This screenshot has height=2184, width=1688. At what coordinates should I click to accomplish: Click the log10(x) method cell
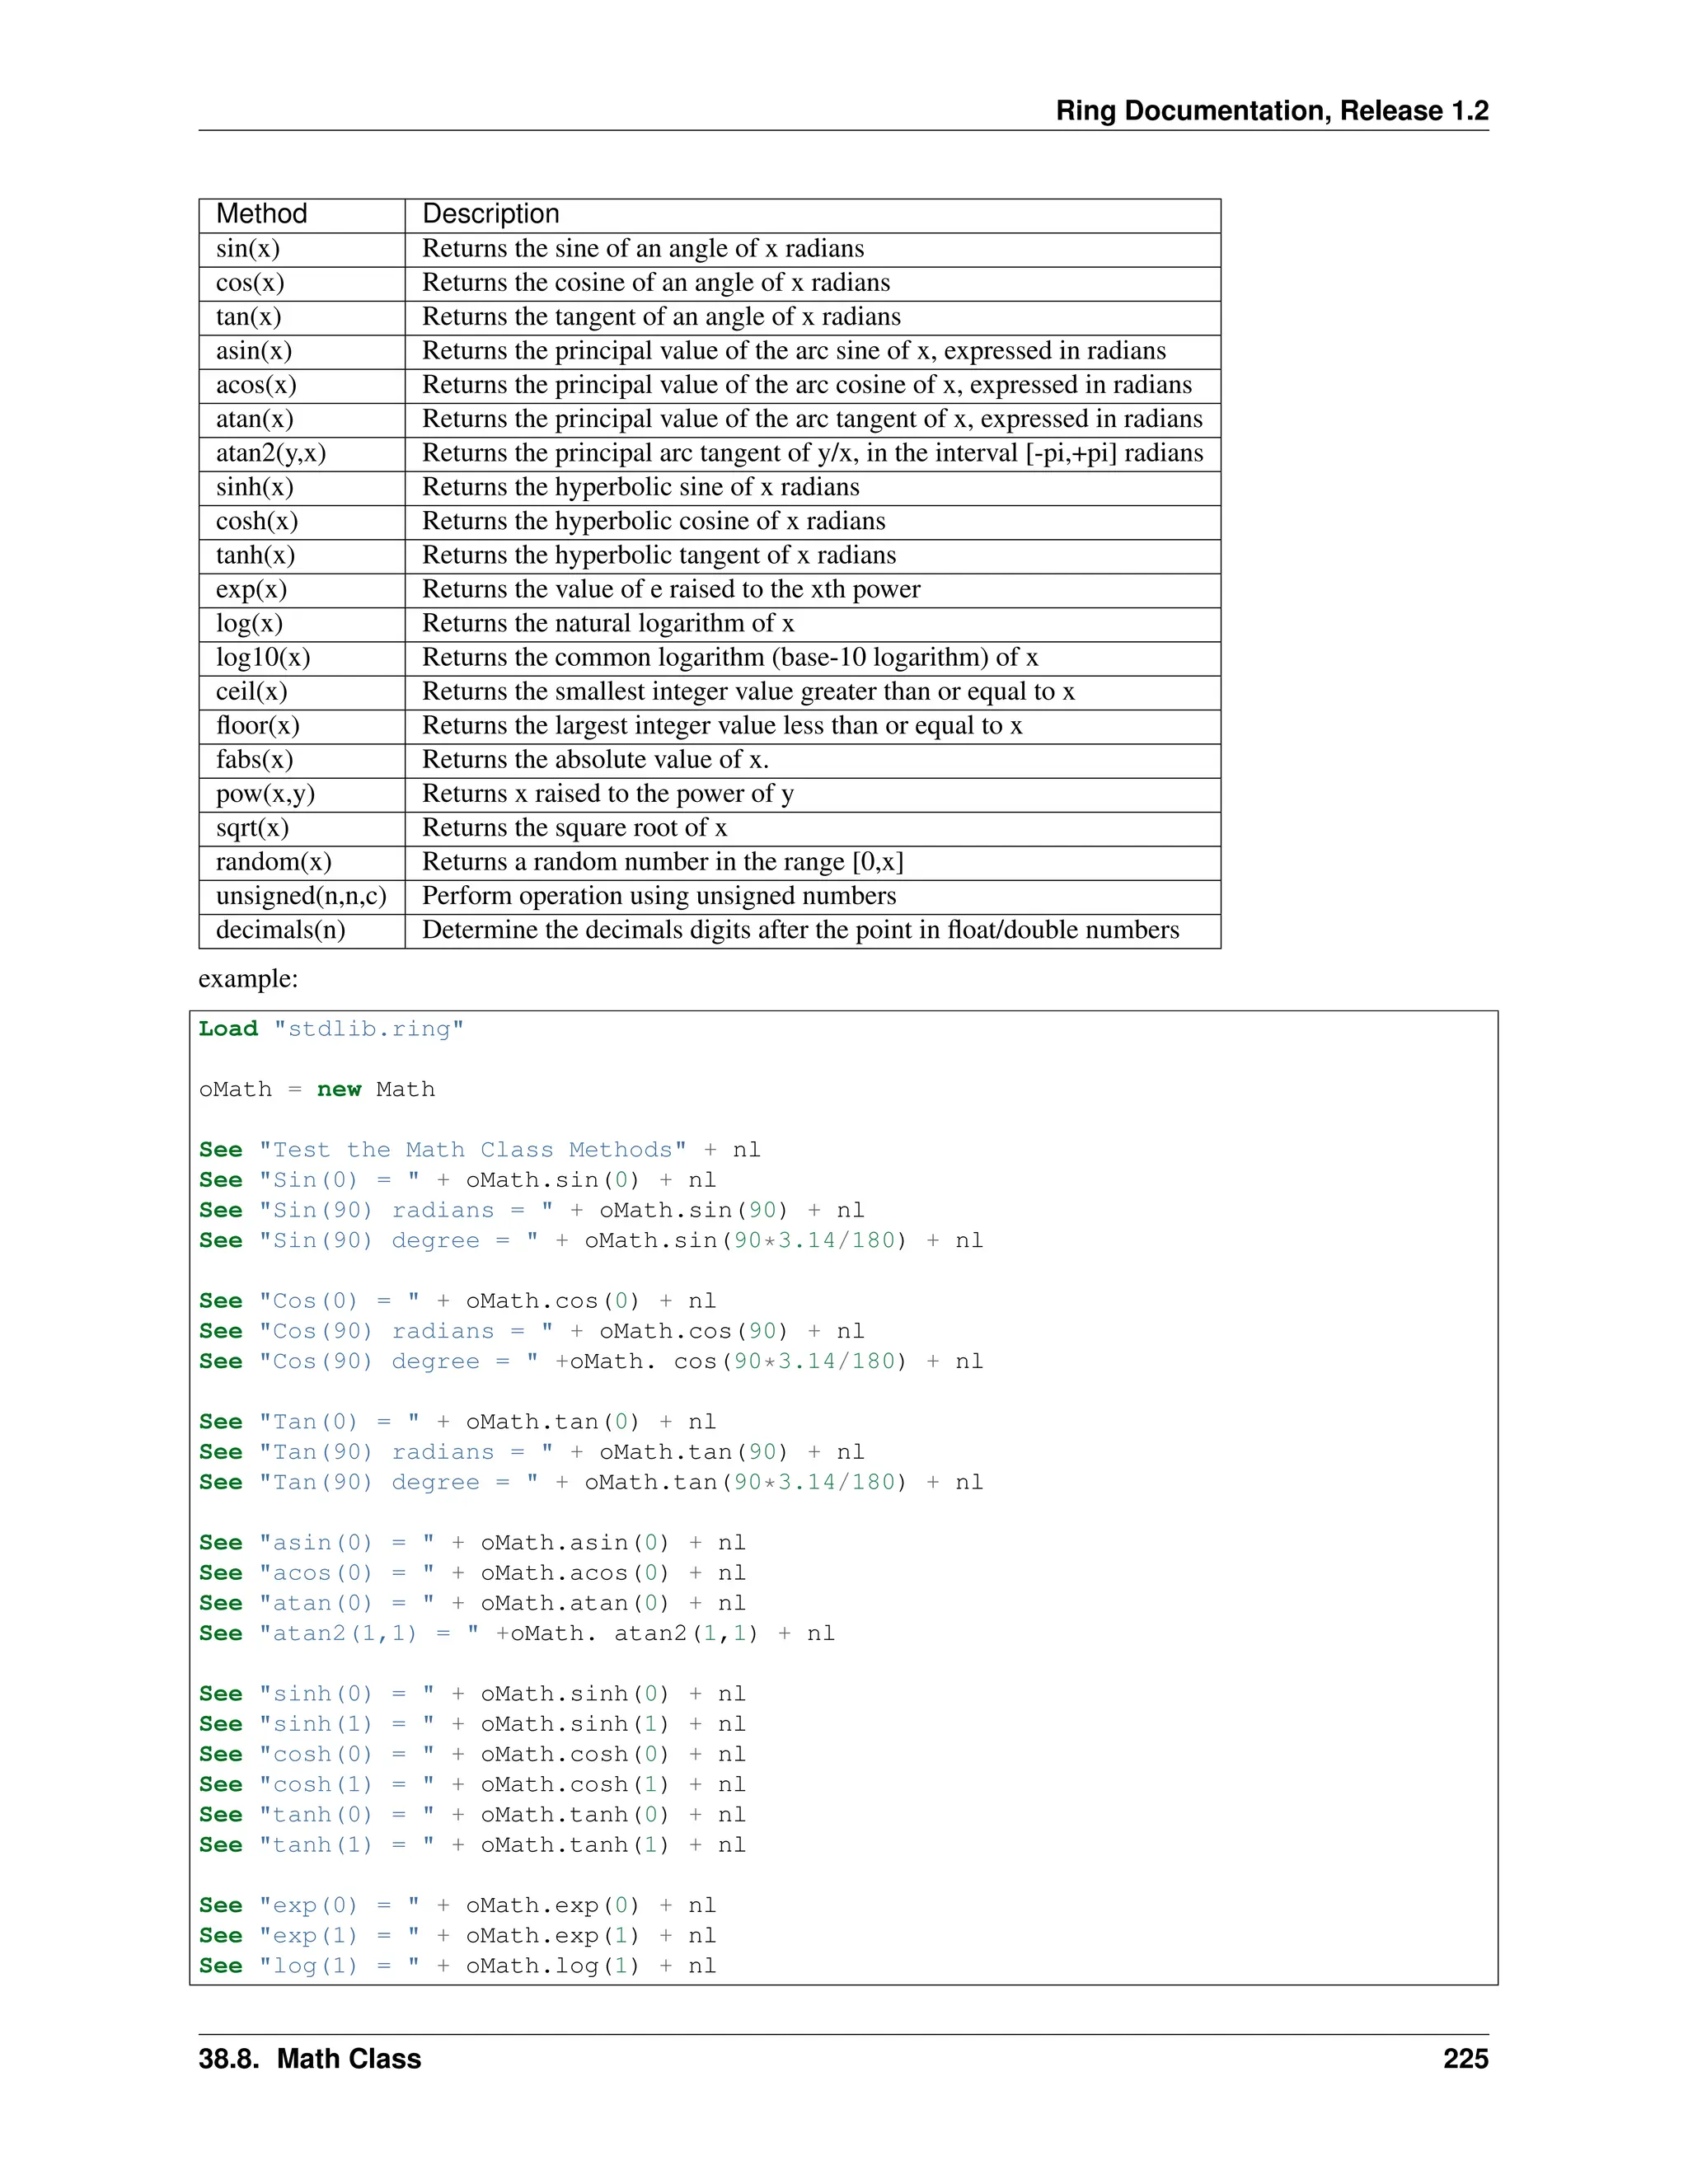pyautogui.click(x=263, y=657)
